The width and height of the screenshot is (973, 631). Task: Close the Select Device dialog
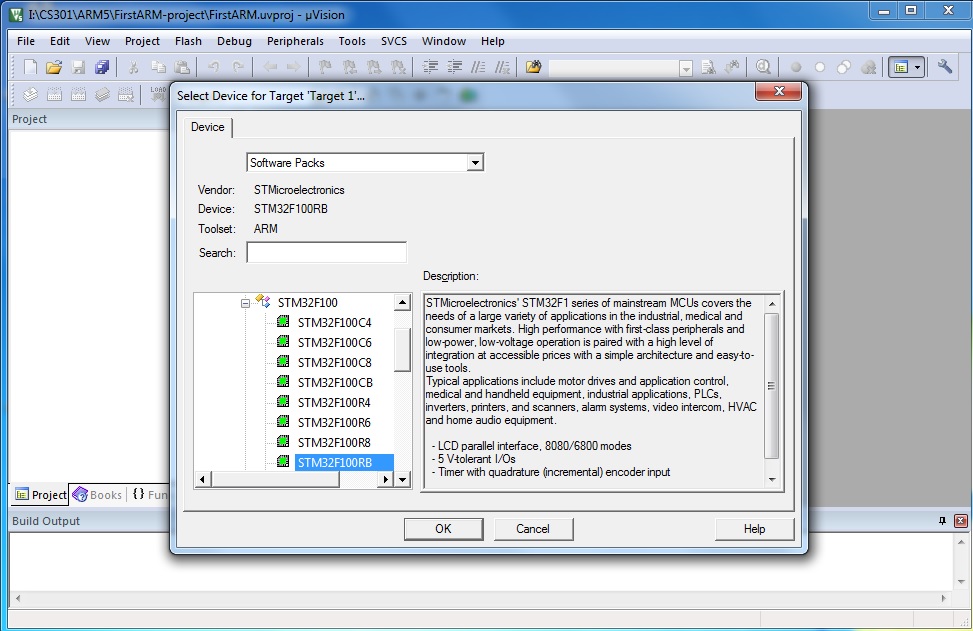point(779,91)
